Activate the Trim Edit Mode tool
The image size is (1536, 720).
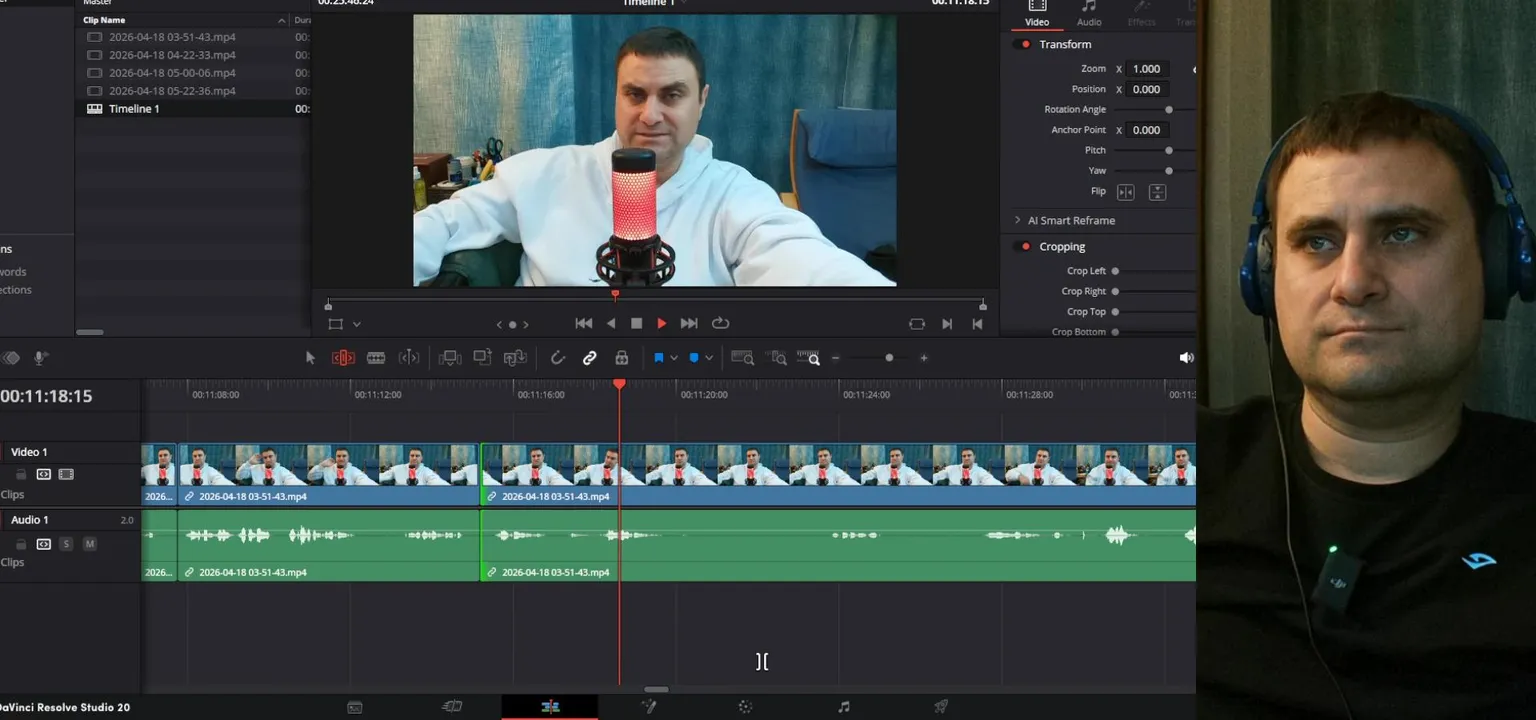(x=343, y=358)
